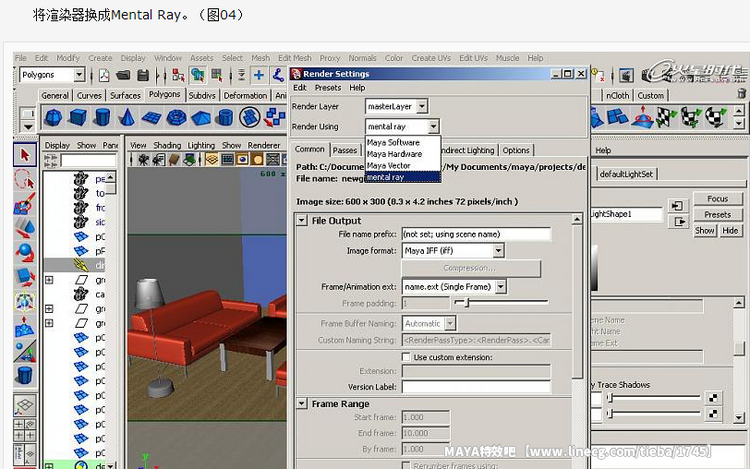Pick the Paint selection tool in toolbox
The height and width of the screenshot is (469, 750).
24,204
